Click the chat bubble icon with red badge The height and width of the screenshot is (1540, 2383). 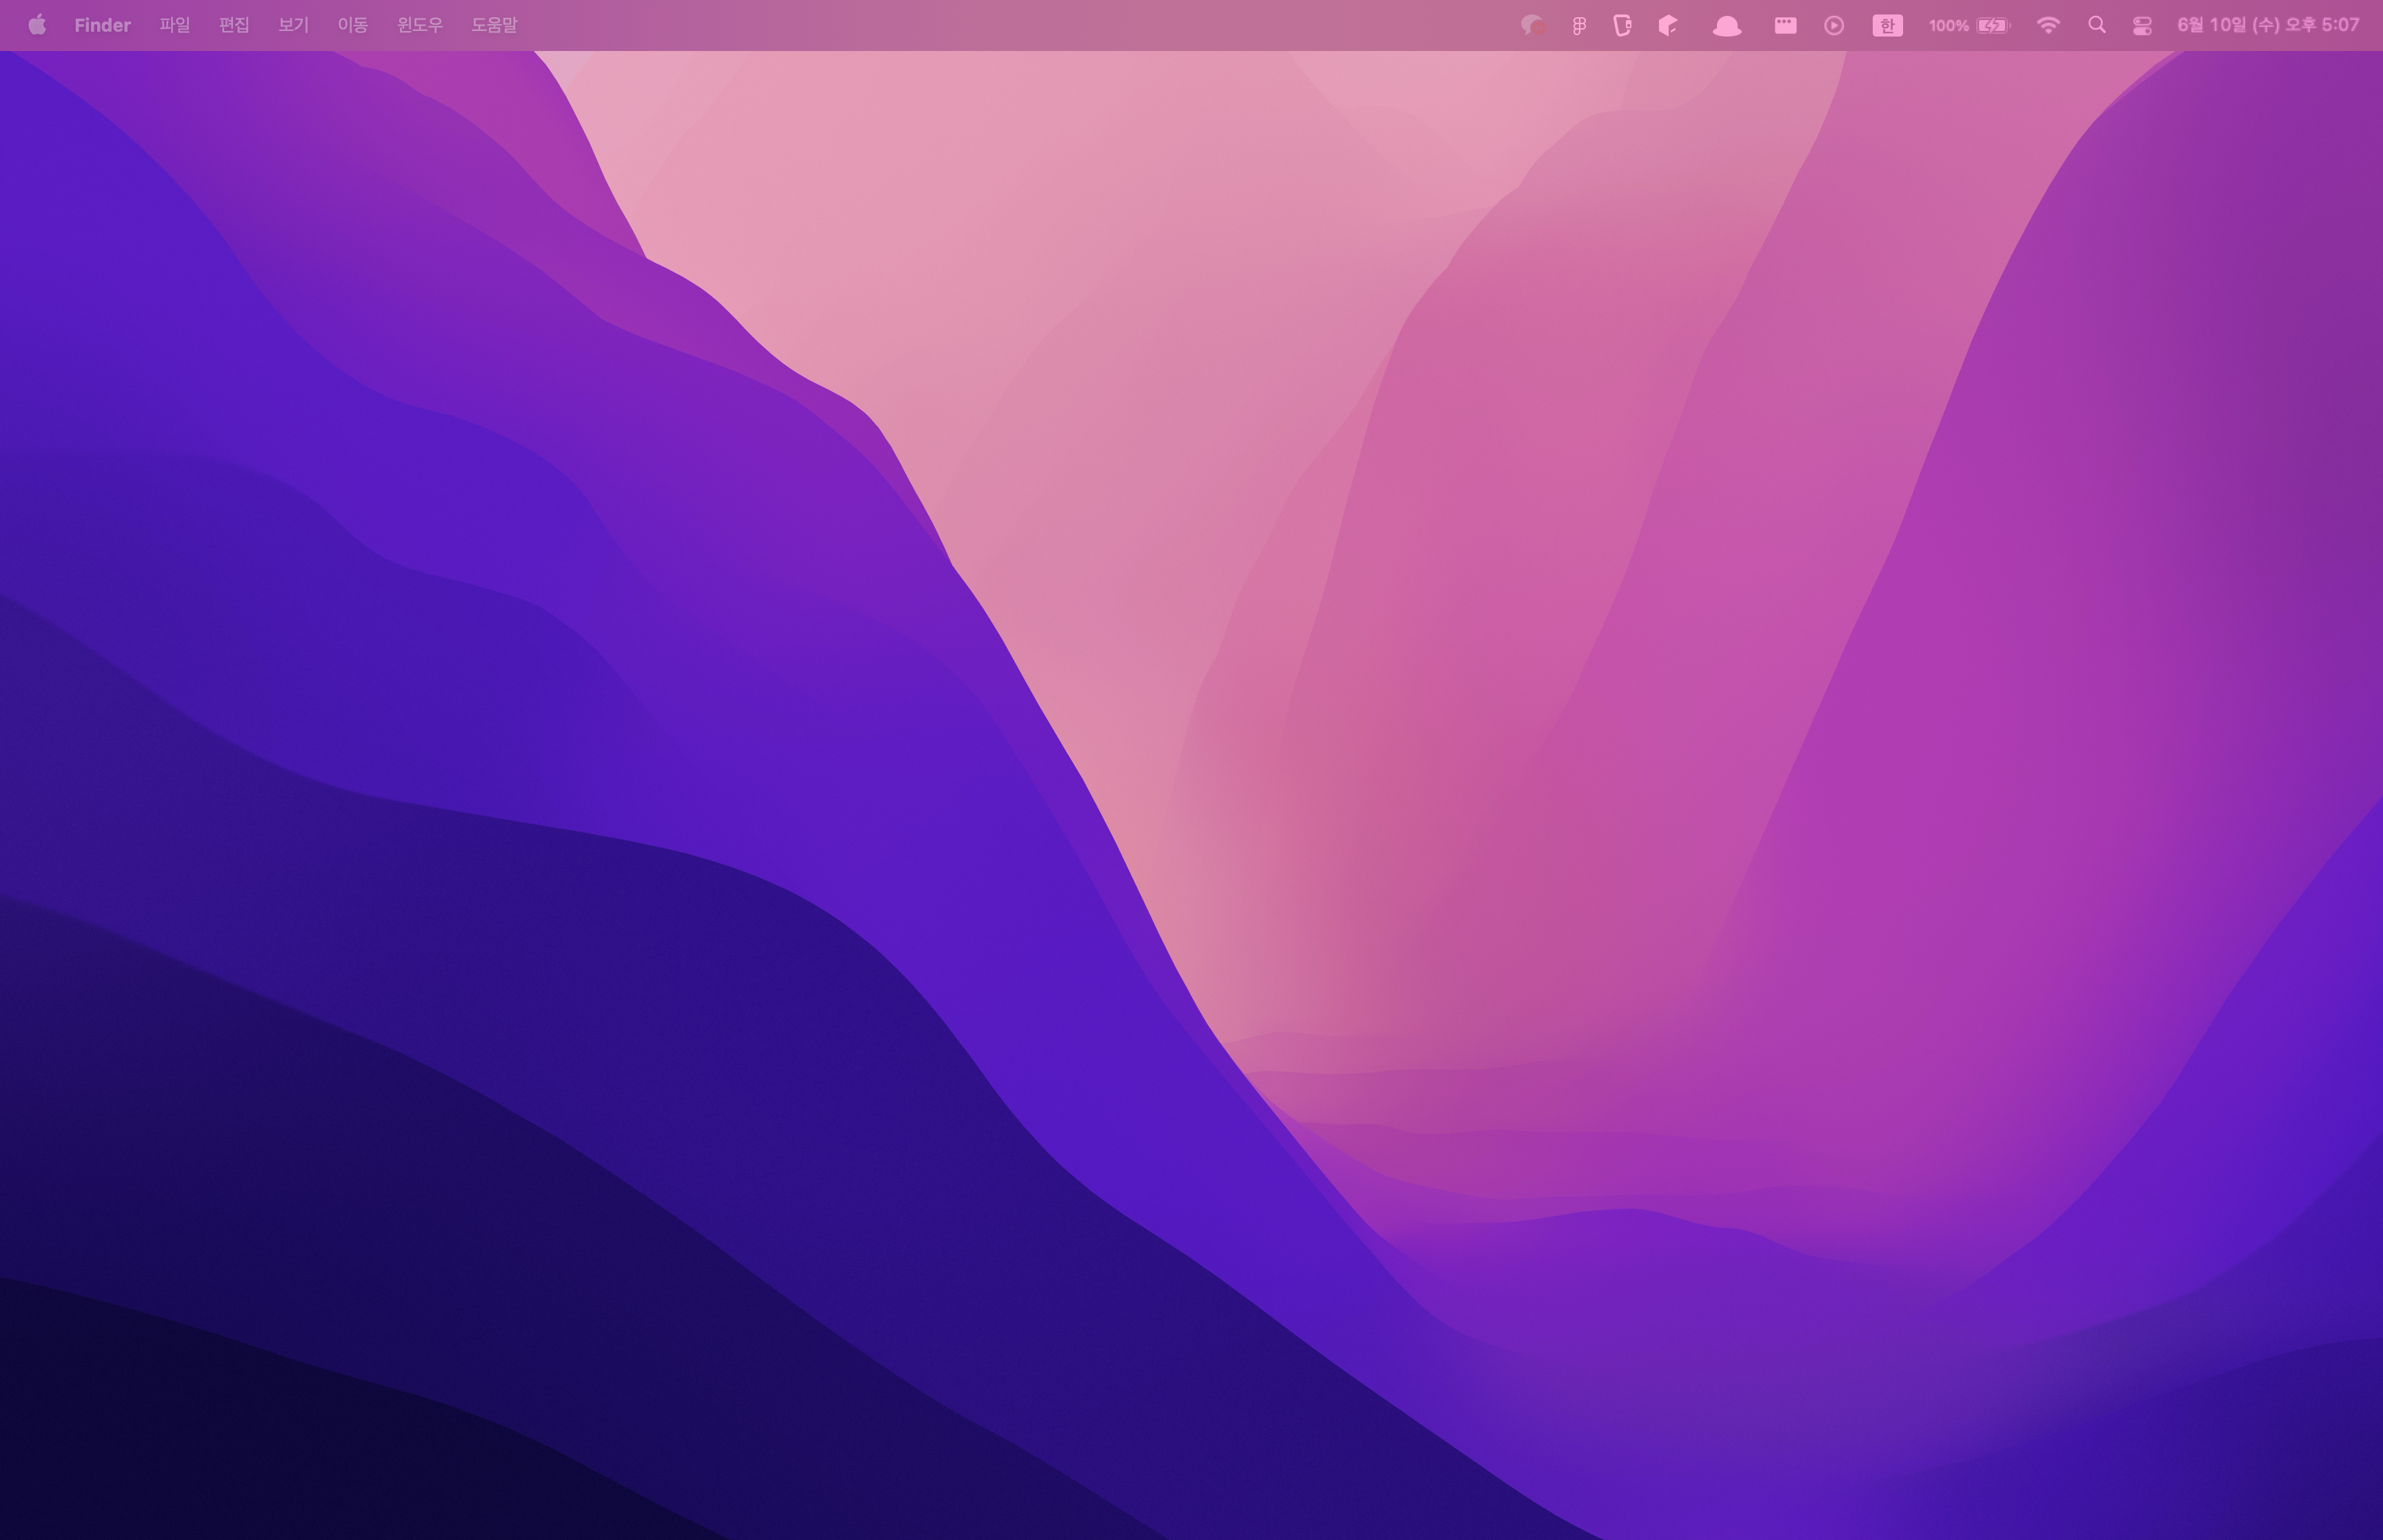pos(1533,26)
